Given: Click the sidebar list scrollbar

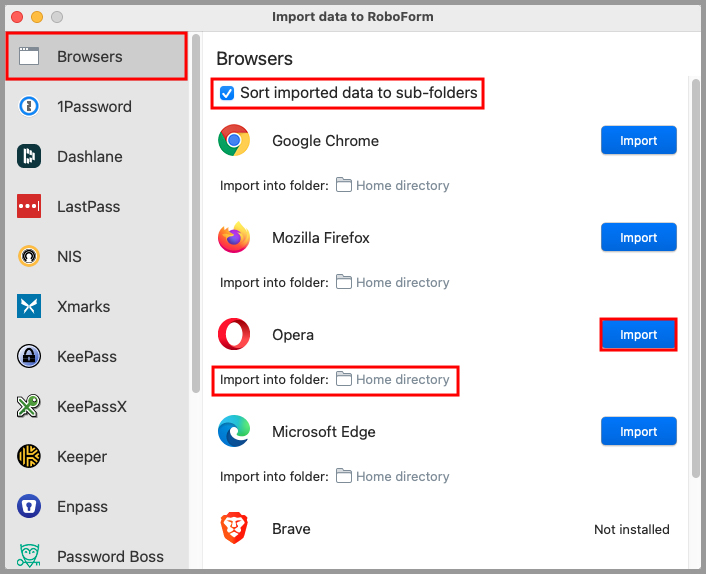Looking at the screenshot, I should (195, 213).
